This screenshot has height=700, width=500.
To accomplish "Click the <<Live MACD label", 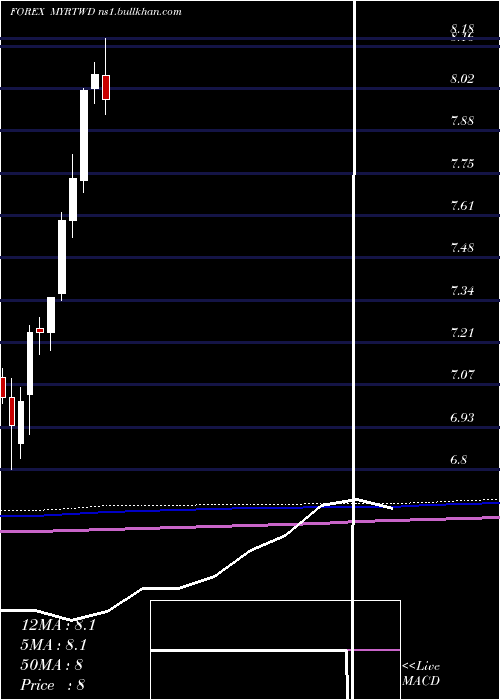I will [x=421, y=674].
